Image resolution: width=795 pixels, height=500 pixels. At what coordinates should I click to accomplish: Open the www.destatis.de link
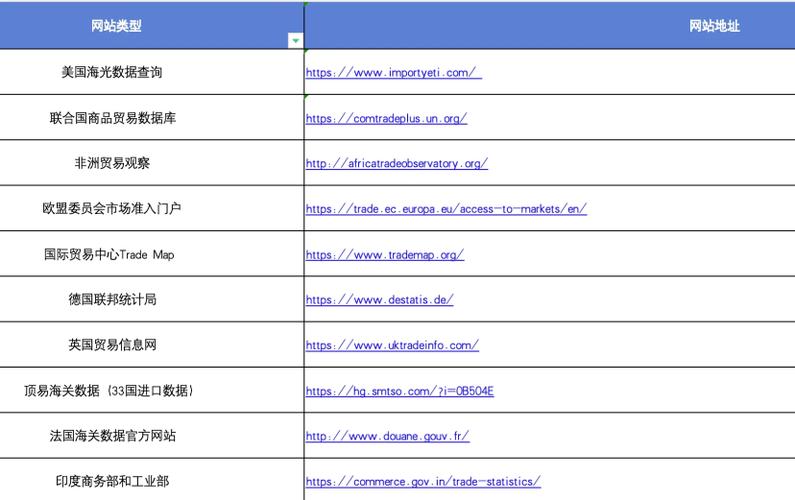(379, 300)
